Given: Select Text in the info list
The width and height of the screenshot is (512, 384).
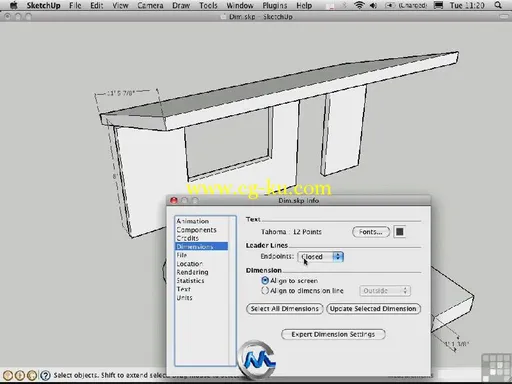Looking at the screenshot, I should pyautogui.click(x=184, y=289).
